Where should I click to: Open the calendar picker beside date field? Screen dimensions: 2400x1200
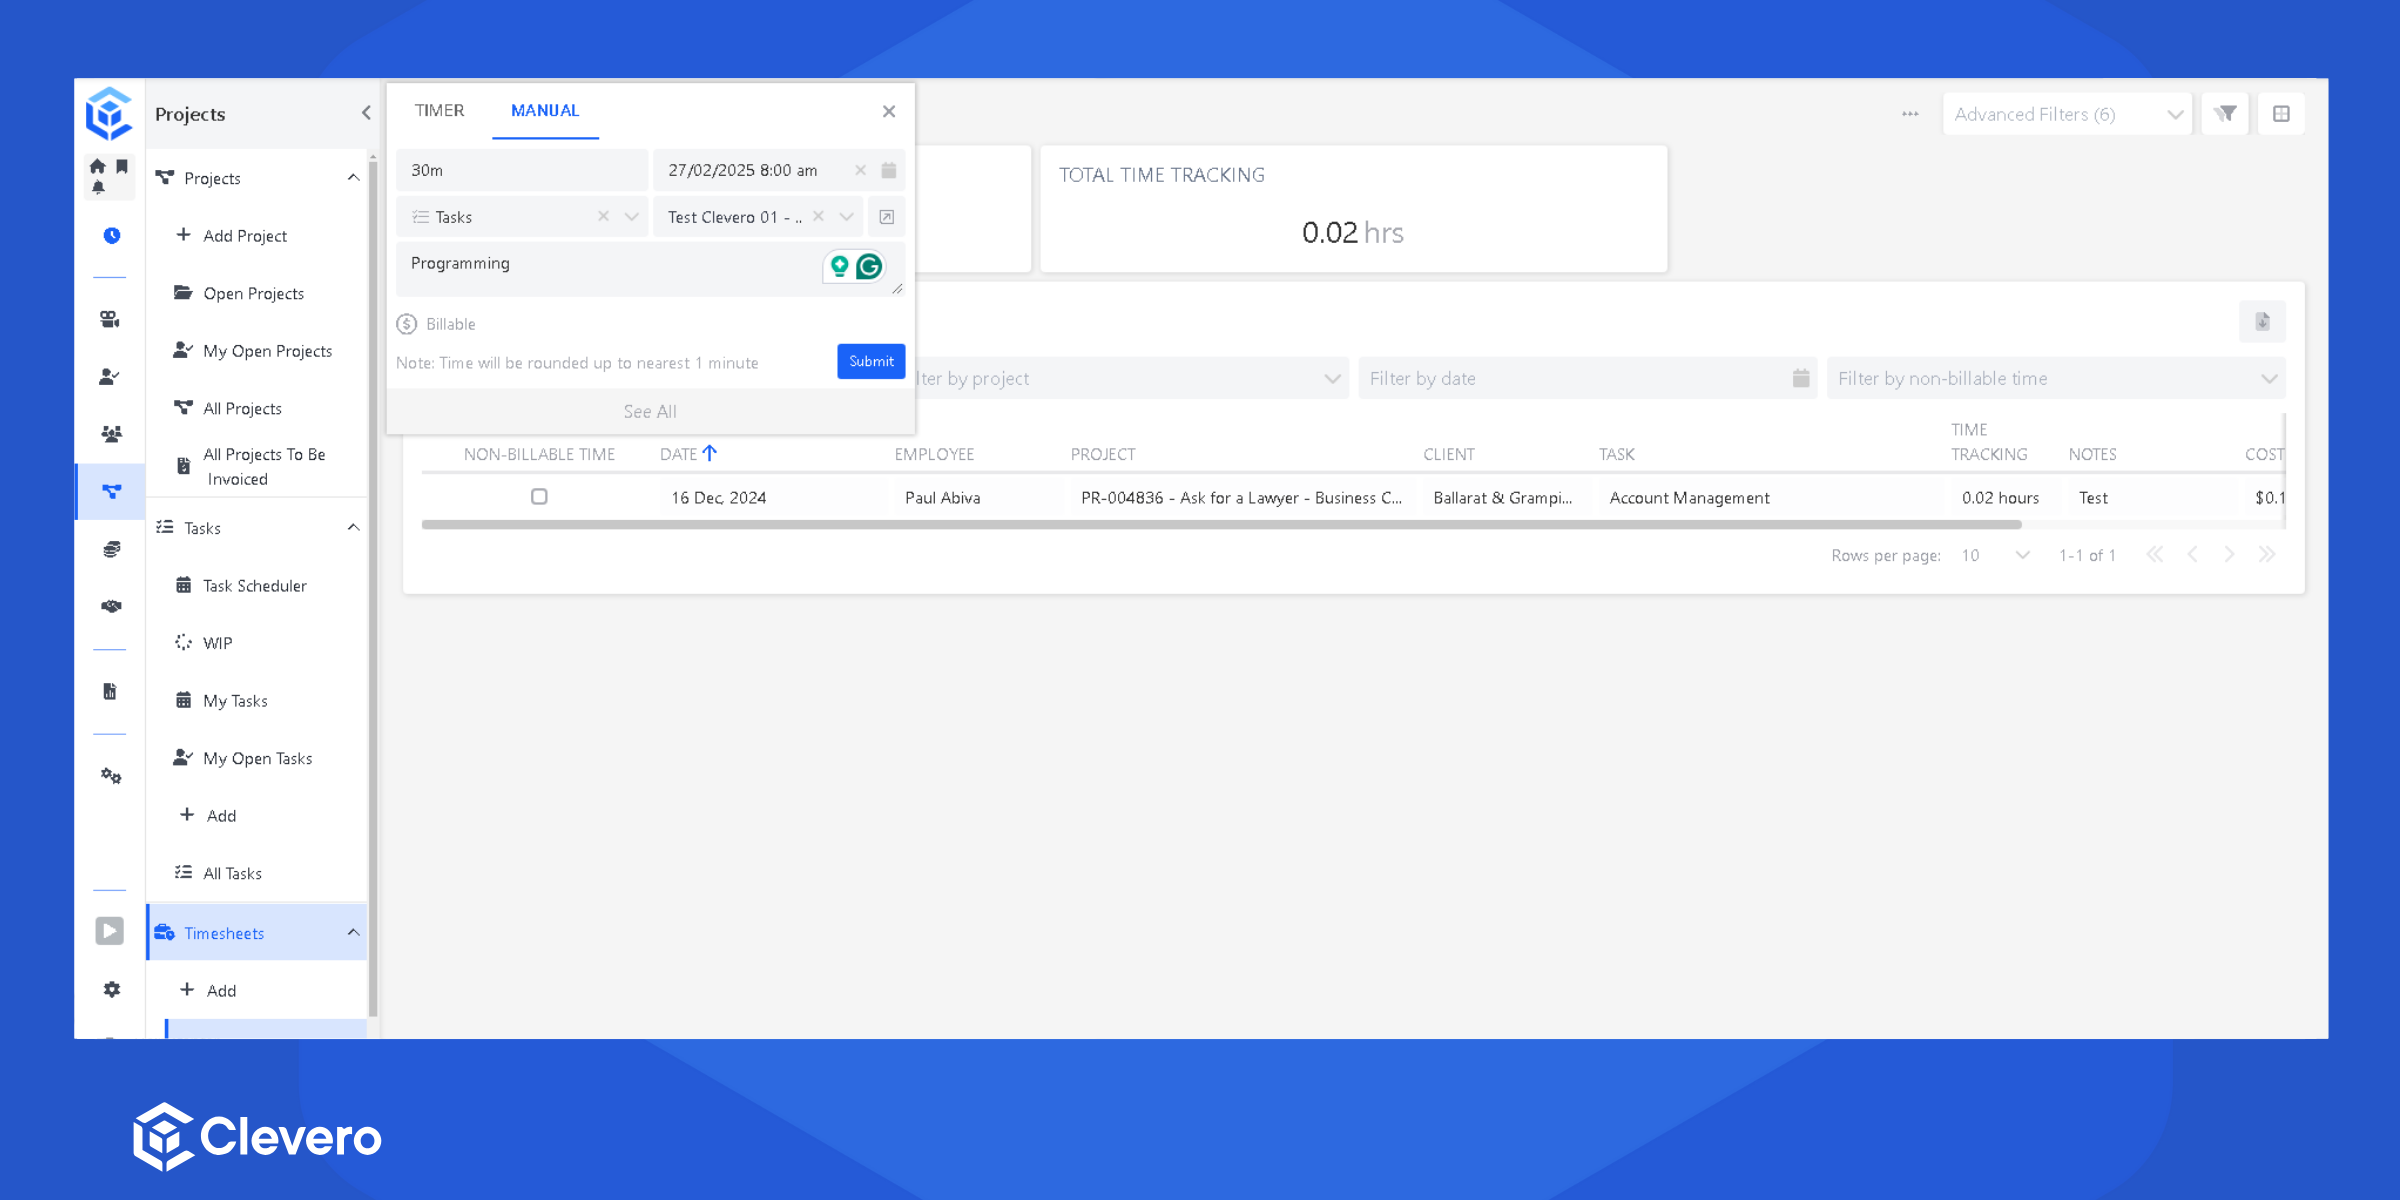click(x=888, y=170)
